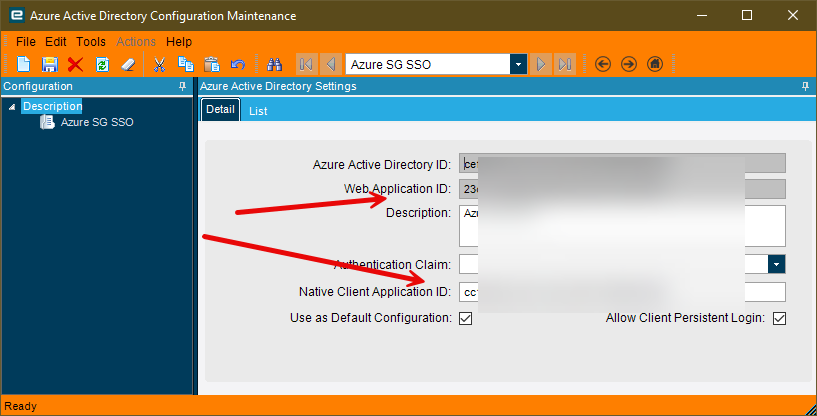Open the Authentication Claim dropdown arrow
The image size is (817, 416).
pos(776,264)
